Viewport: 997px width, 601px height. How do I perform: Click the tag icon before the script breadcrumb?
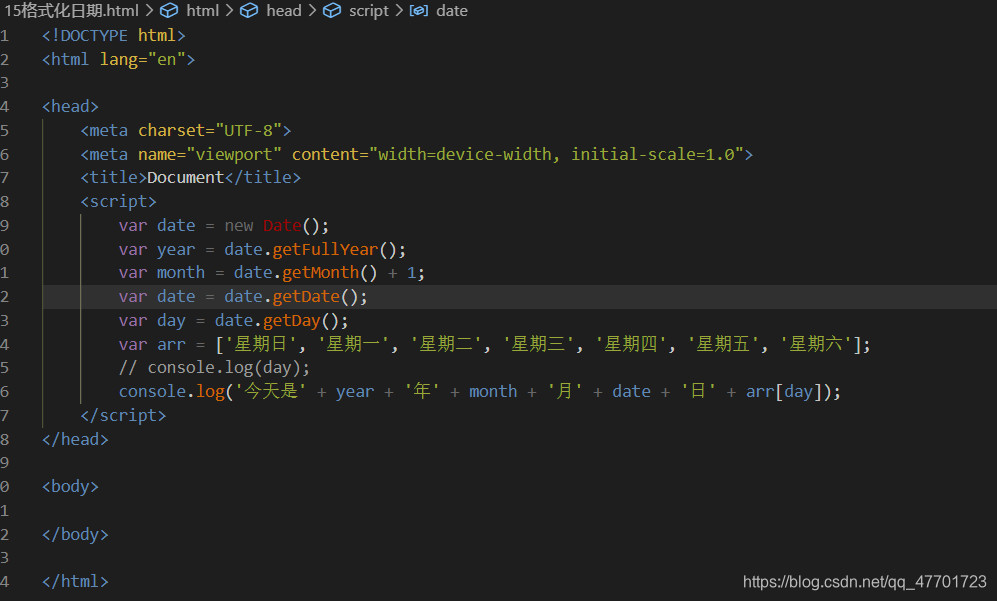(x=333, y=10)
